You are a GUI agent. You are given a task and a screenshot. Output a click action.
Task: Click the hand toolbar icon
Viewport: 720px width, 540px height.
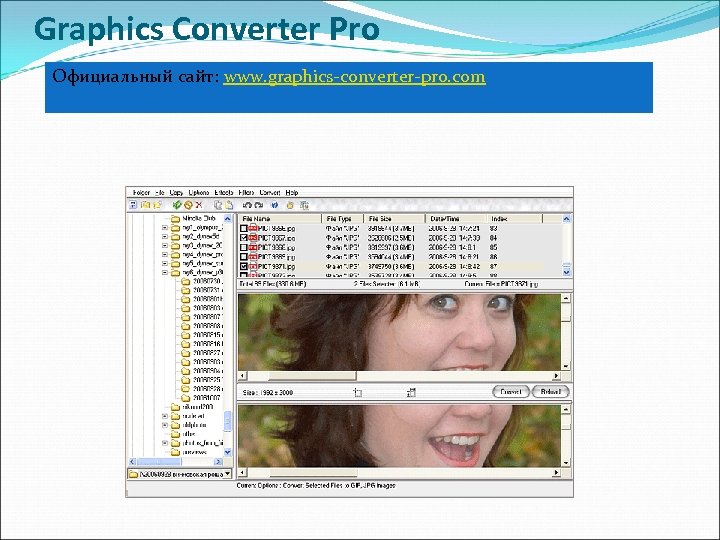(x=290, y=205)
